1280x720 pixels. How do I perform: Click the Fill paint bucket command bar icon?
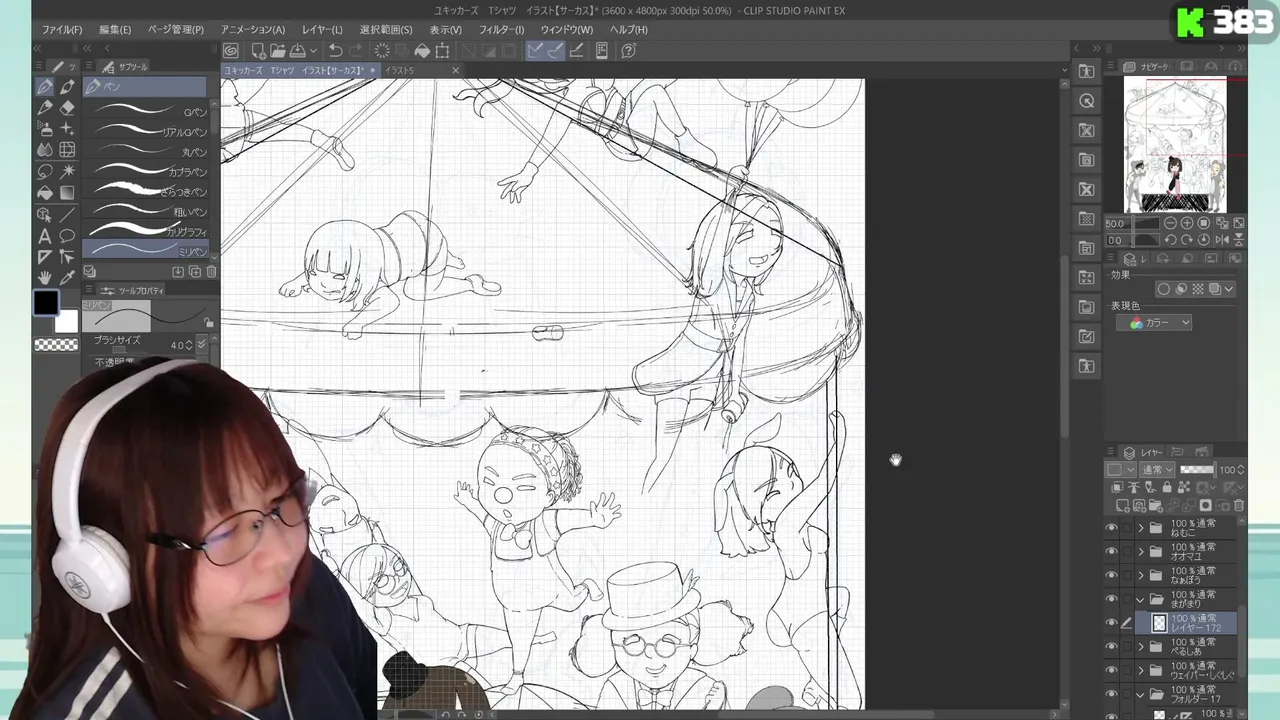[x=422, y=51]
